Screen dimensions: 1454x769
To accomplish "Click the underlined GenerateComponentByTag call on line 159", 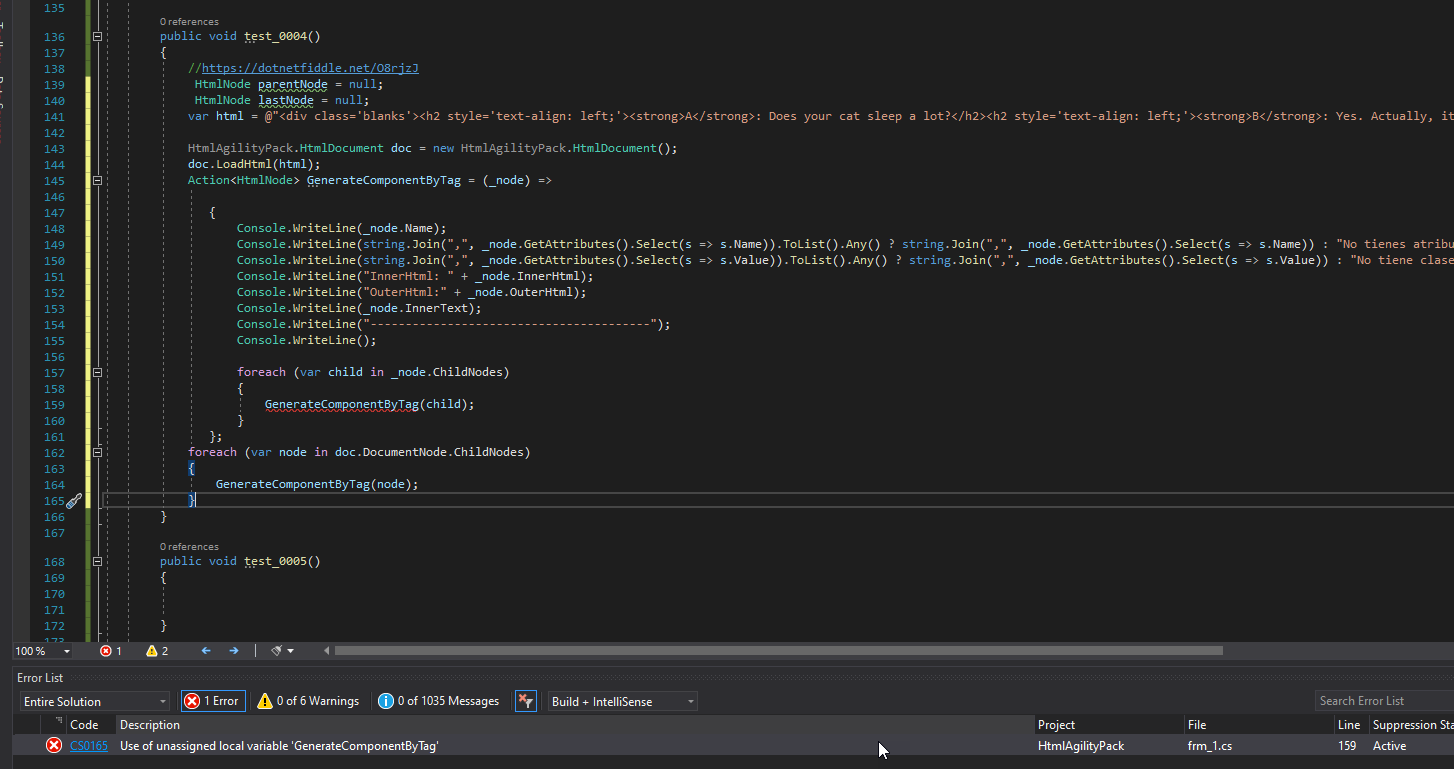I will pos(342,405).
